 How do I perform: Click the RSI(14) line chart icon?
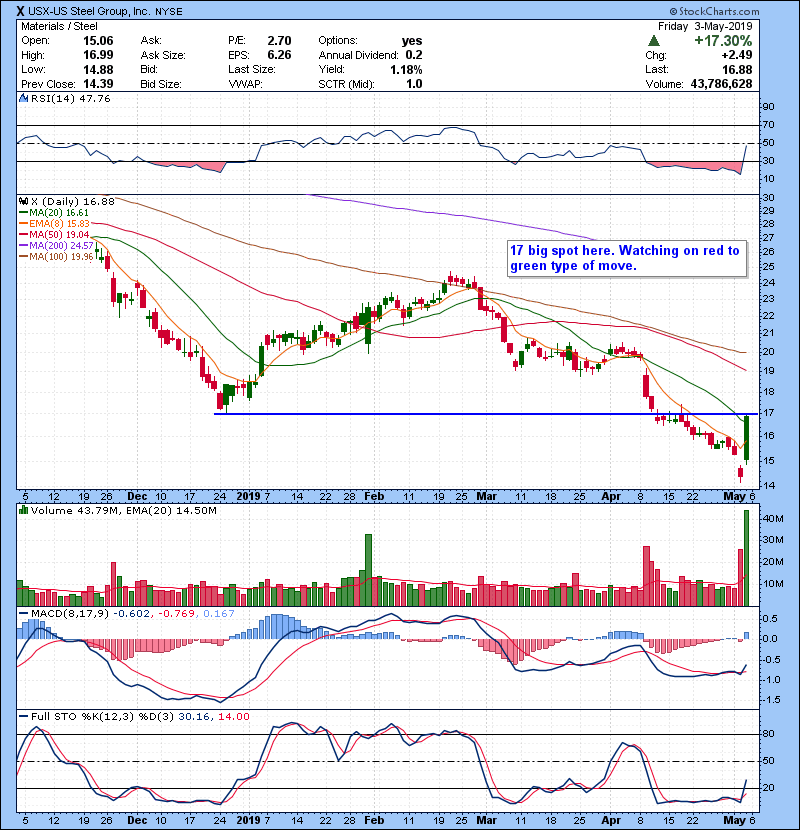point(23,98)
